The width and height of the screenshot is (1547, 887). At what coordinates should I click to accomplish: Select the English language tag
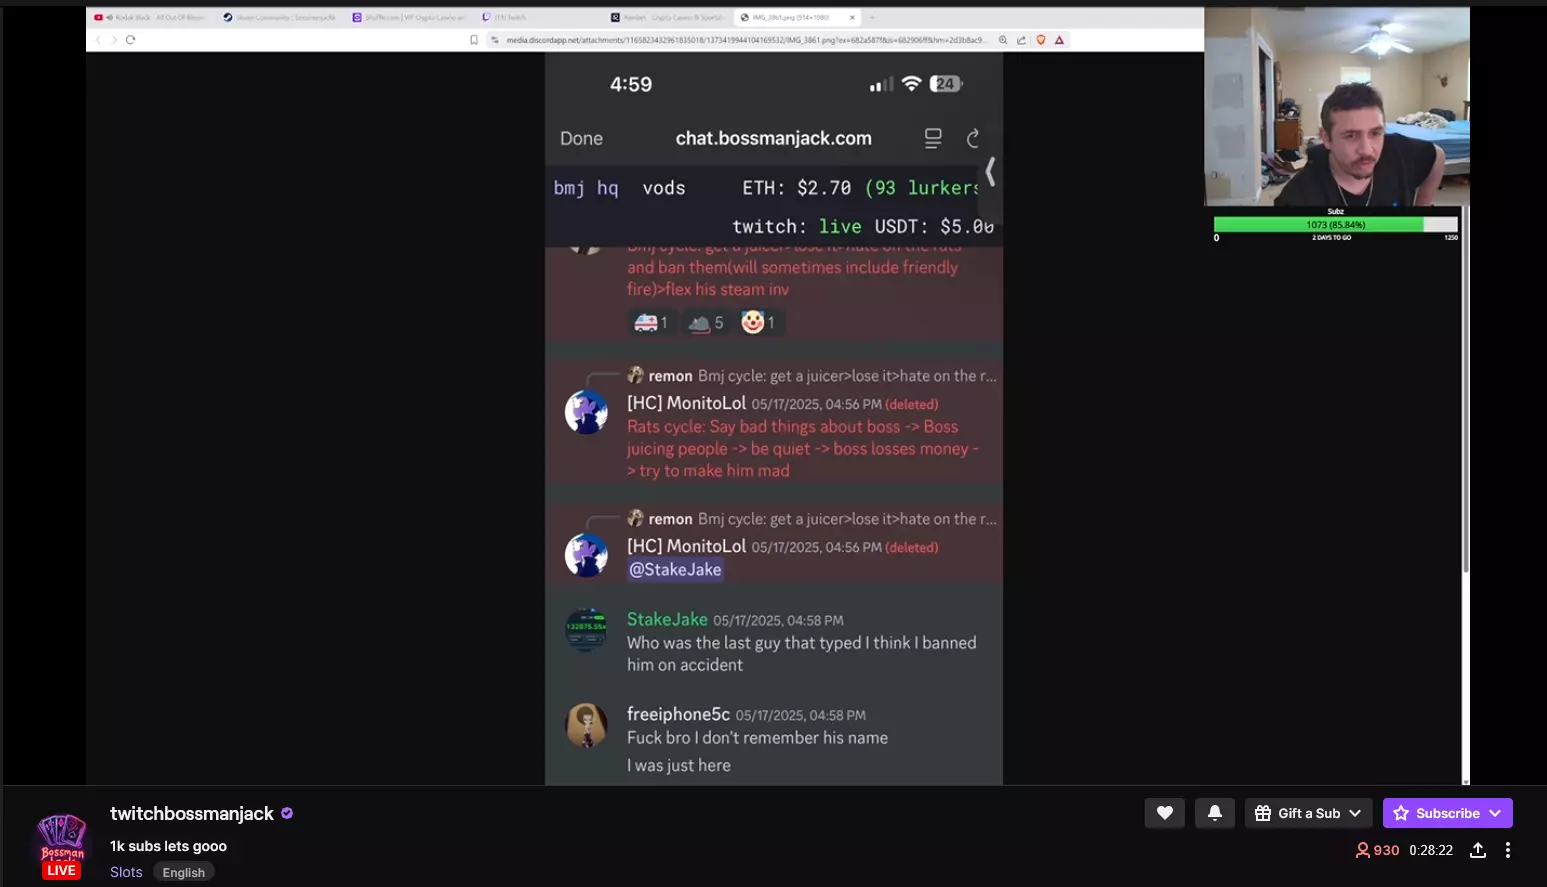(184, 872)
